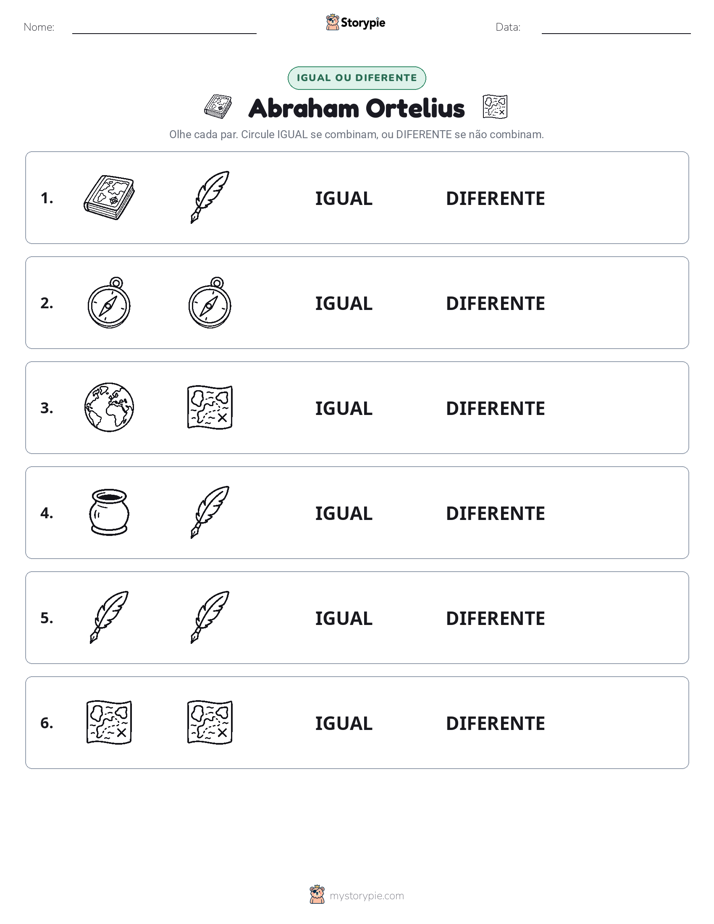Screen dimensions: 714x924
Task: Click the Nome blank line field
Action: pos(164,27)
